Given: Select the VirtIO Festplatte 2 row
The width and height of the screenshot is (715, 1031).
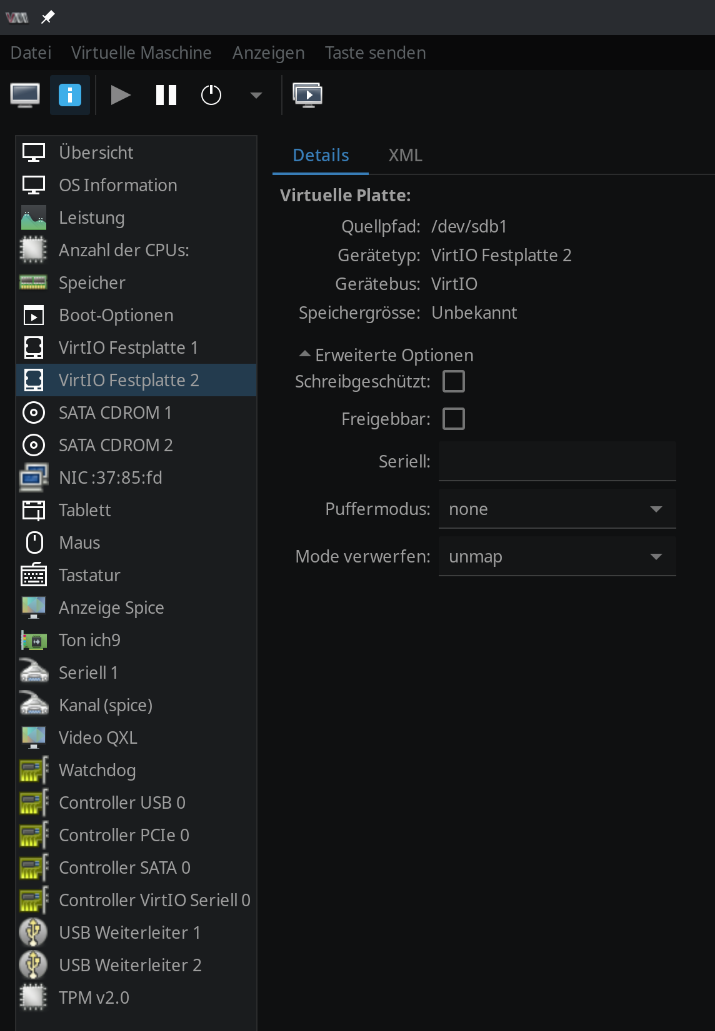Looking at the screenshot, I should click(136, 380).
